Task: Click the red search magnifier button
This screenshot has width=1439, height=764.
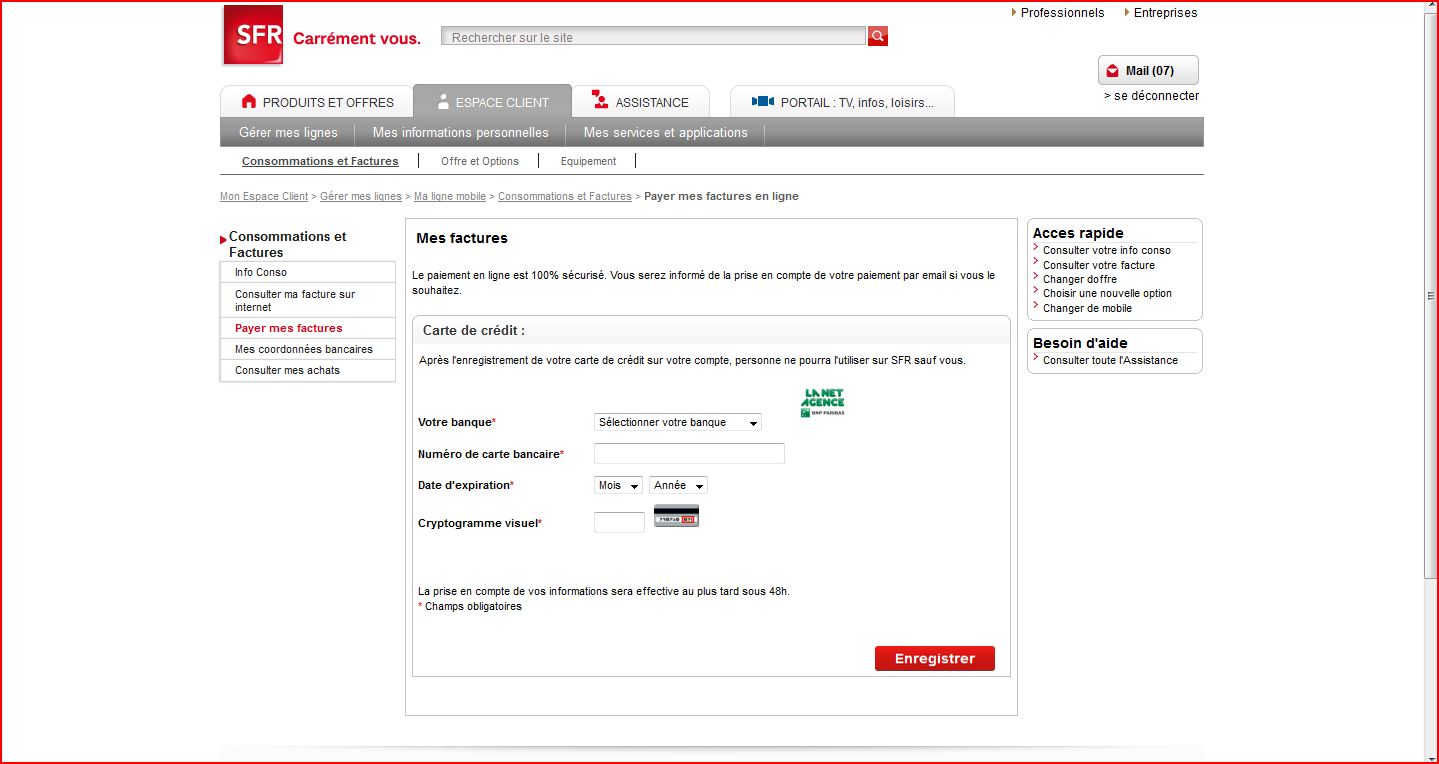Action: click(x=878, y=37)
